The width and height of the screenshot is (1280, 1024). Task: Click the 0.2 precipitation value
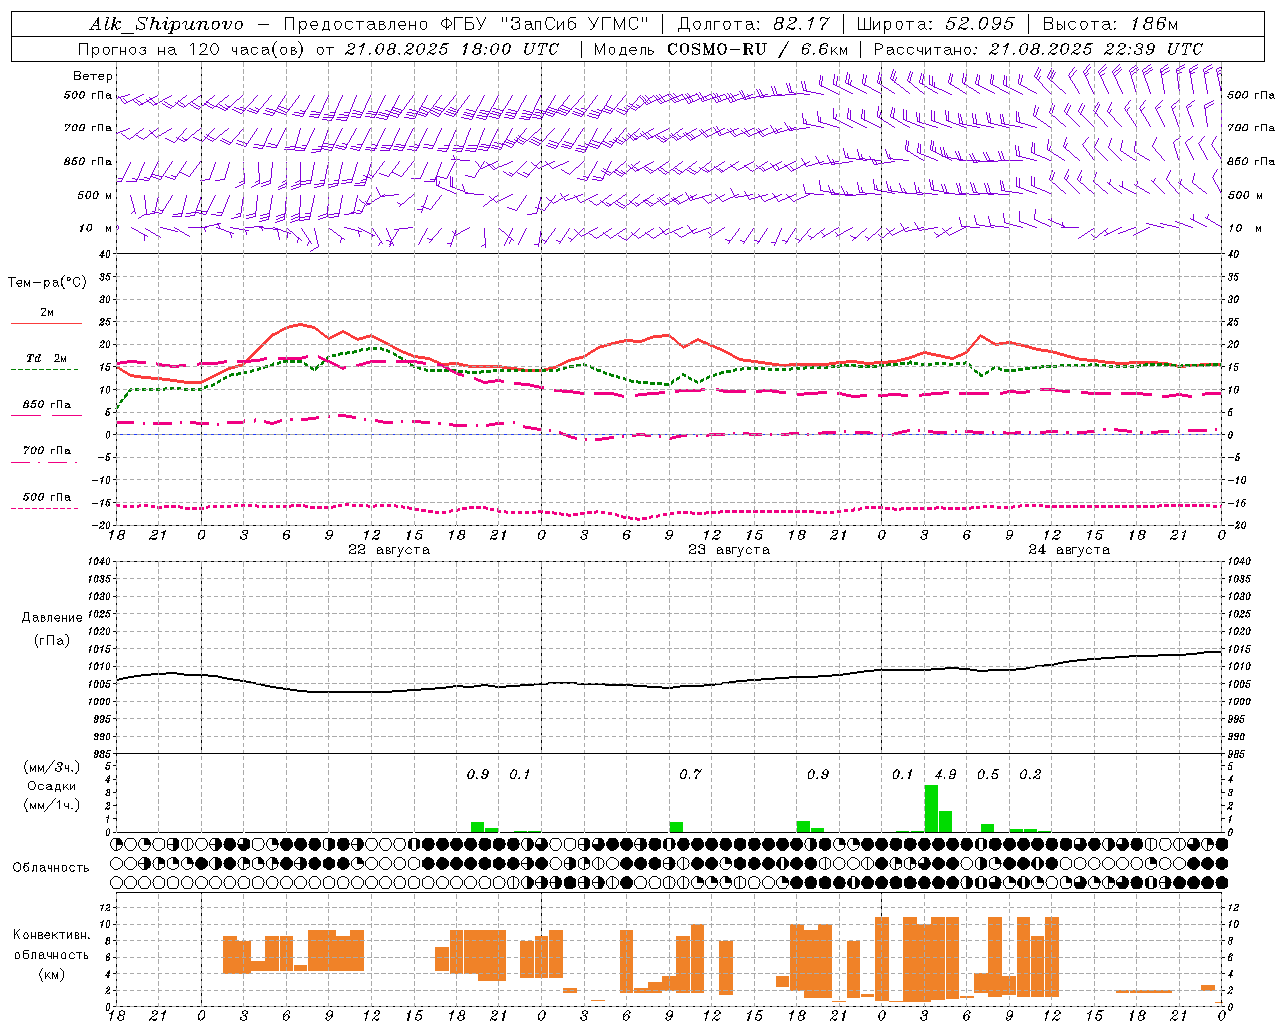click(1030, 774)
